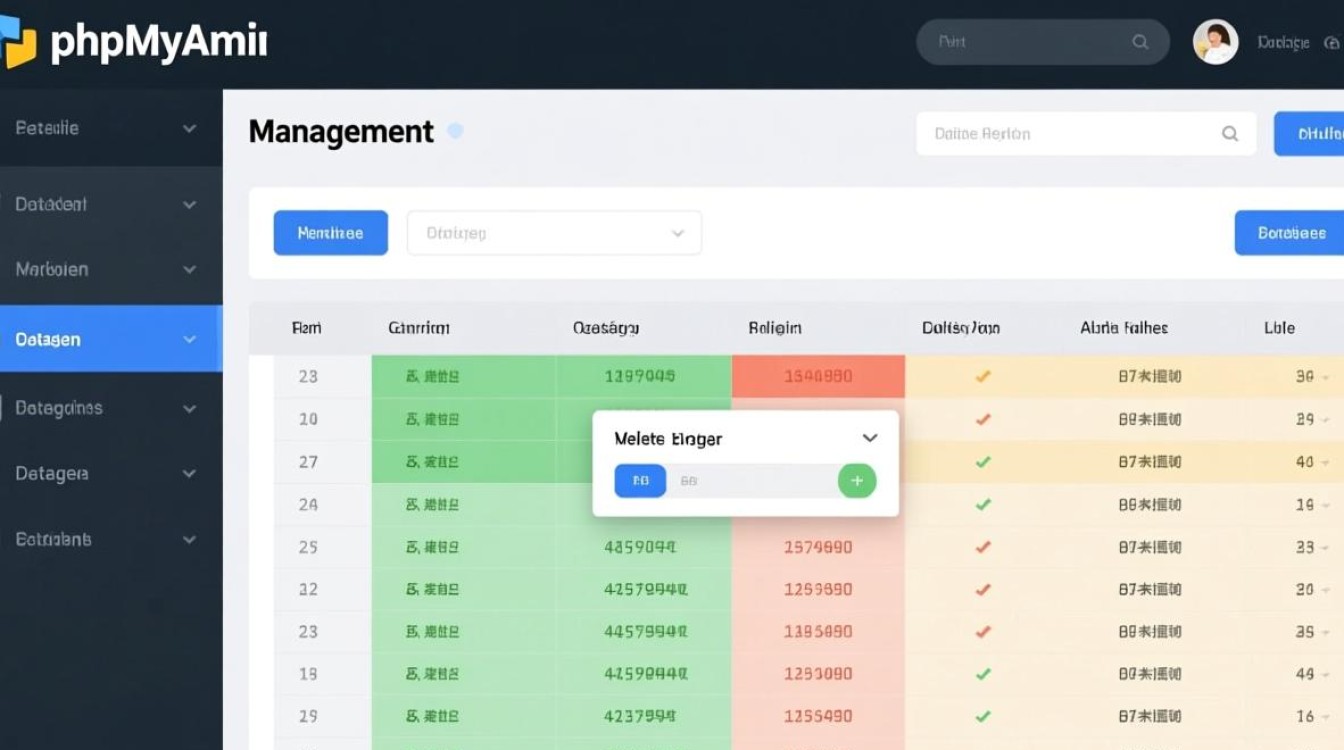This screenshot has height=750, width=1344.
Task: Select the highlighted Detagen sidebar item
Action: [x=110, y=340]
